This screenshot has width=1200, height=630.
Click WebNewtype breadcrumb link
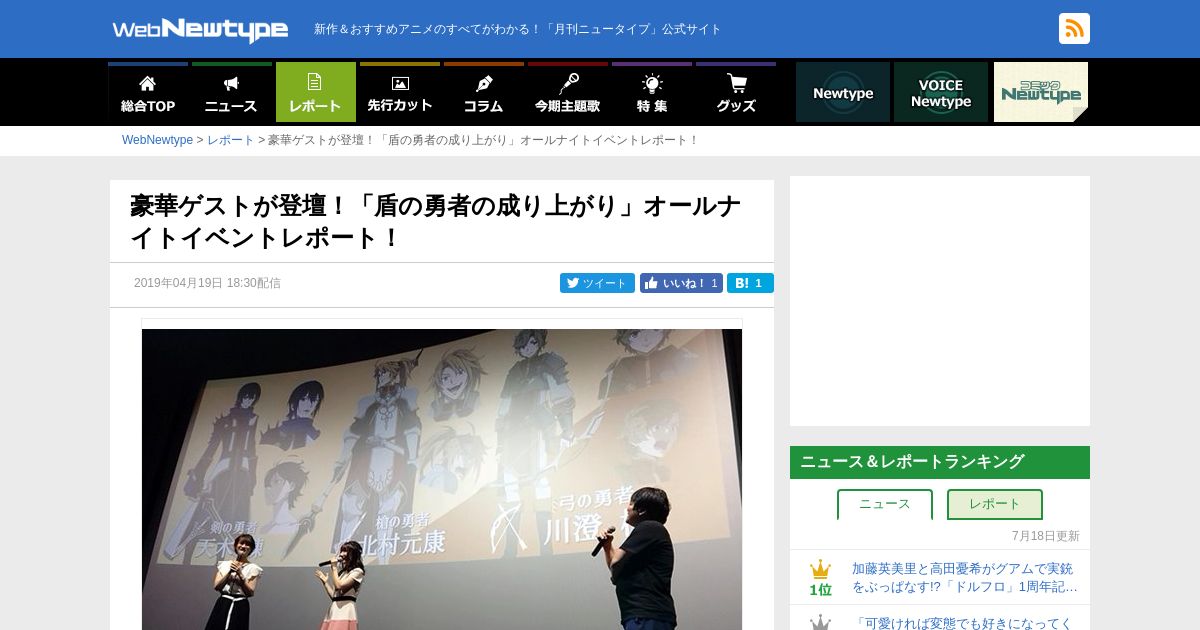coord(157,140)
